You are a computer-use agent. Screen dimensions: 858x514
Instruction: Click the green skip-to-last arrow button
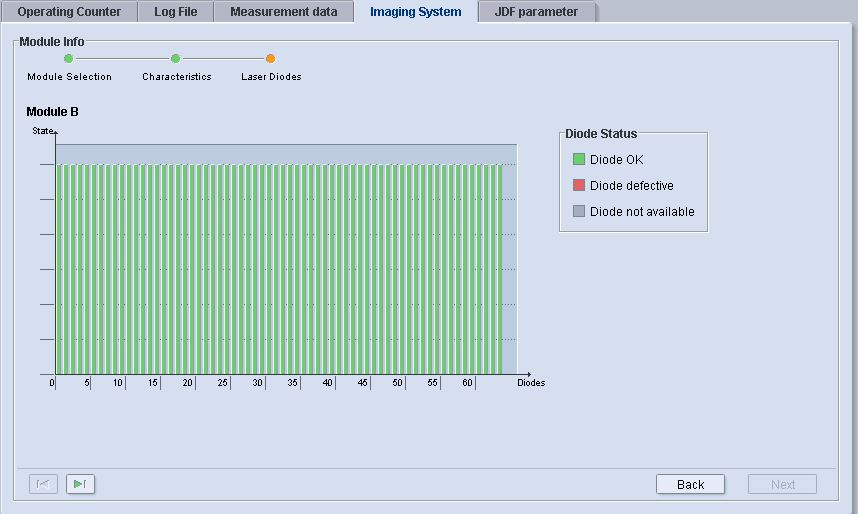click(x=80, y=484)
